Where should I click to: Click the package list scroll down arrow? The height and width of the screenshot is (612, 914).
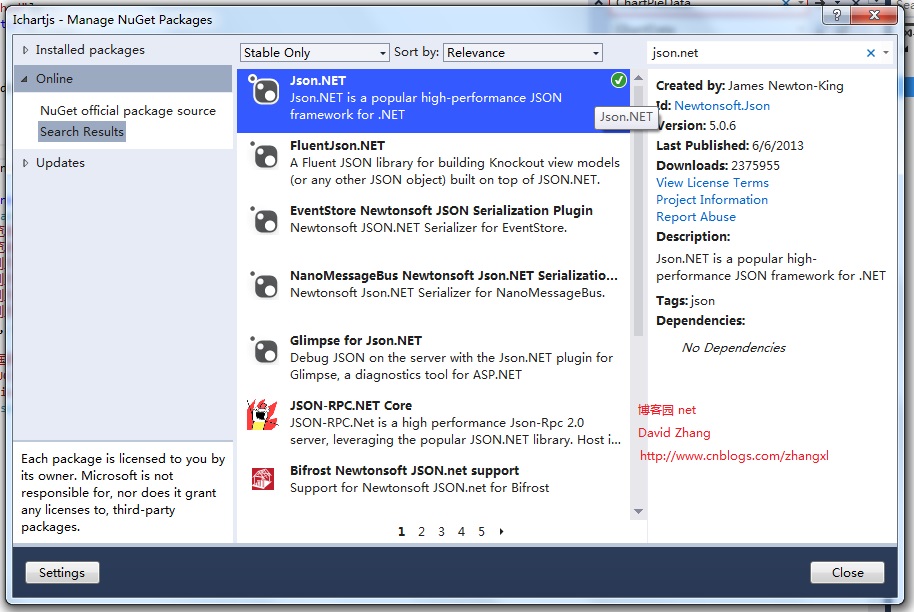638,511
